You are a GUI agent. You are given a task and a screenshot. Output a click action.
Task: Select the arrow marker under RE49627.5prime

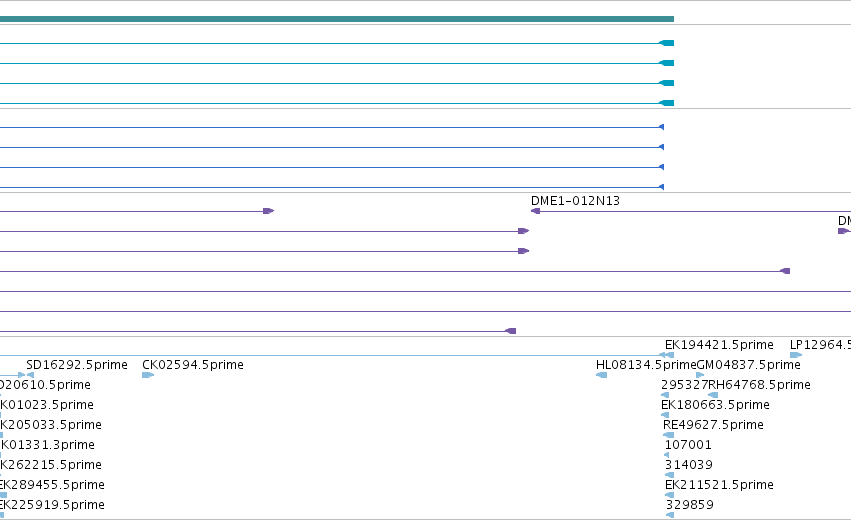coord(668,435)
